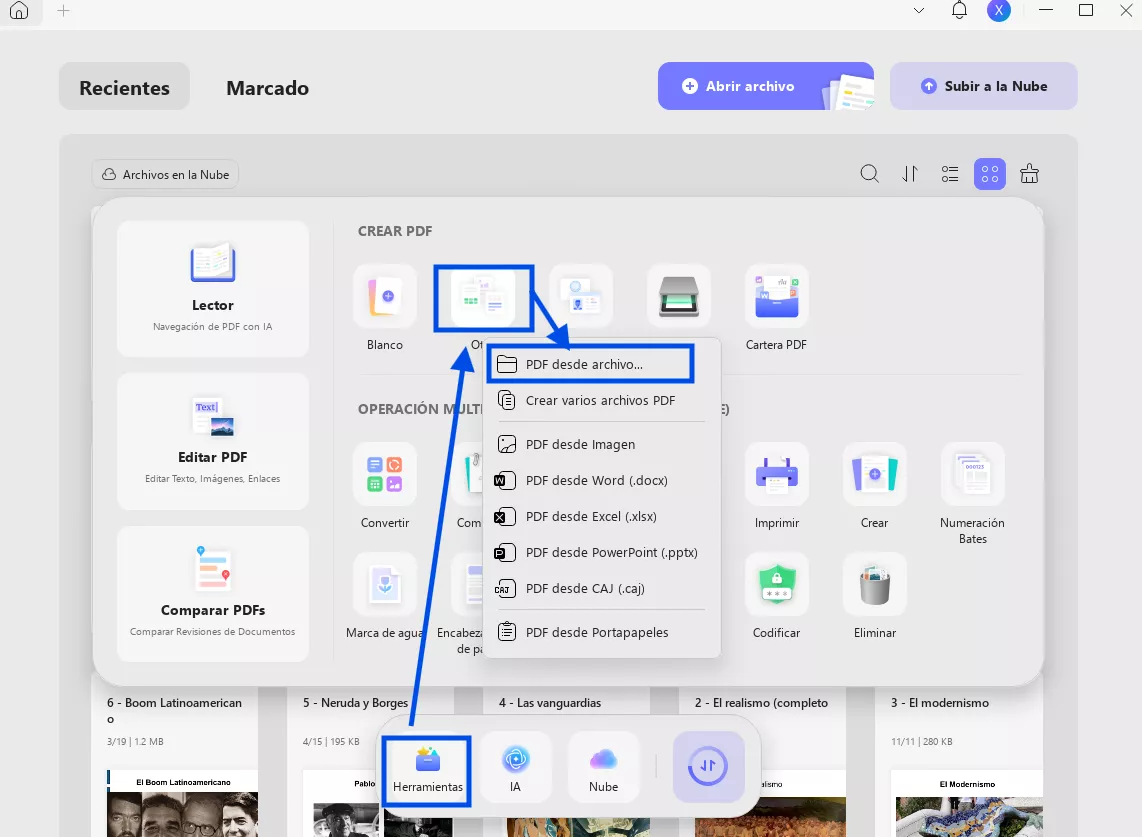Open the Crear batch tool
Image resolution: width=1142 pixels, height=837 pixels.
coord(874,473)
